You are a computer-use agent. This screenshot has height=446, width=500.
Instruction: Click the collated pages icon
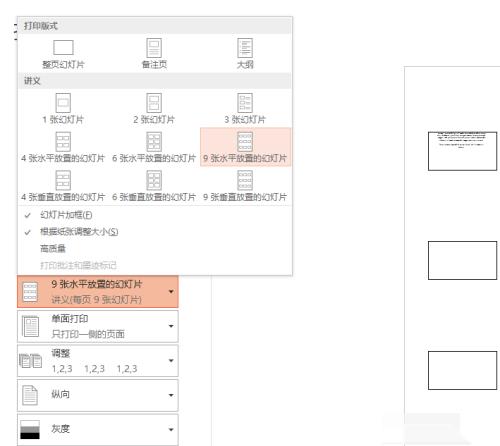(30, 361)
